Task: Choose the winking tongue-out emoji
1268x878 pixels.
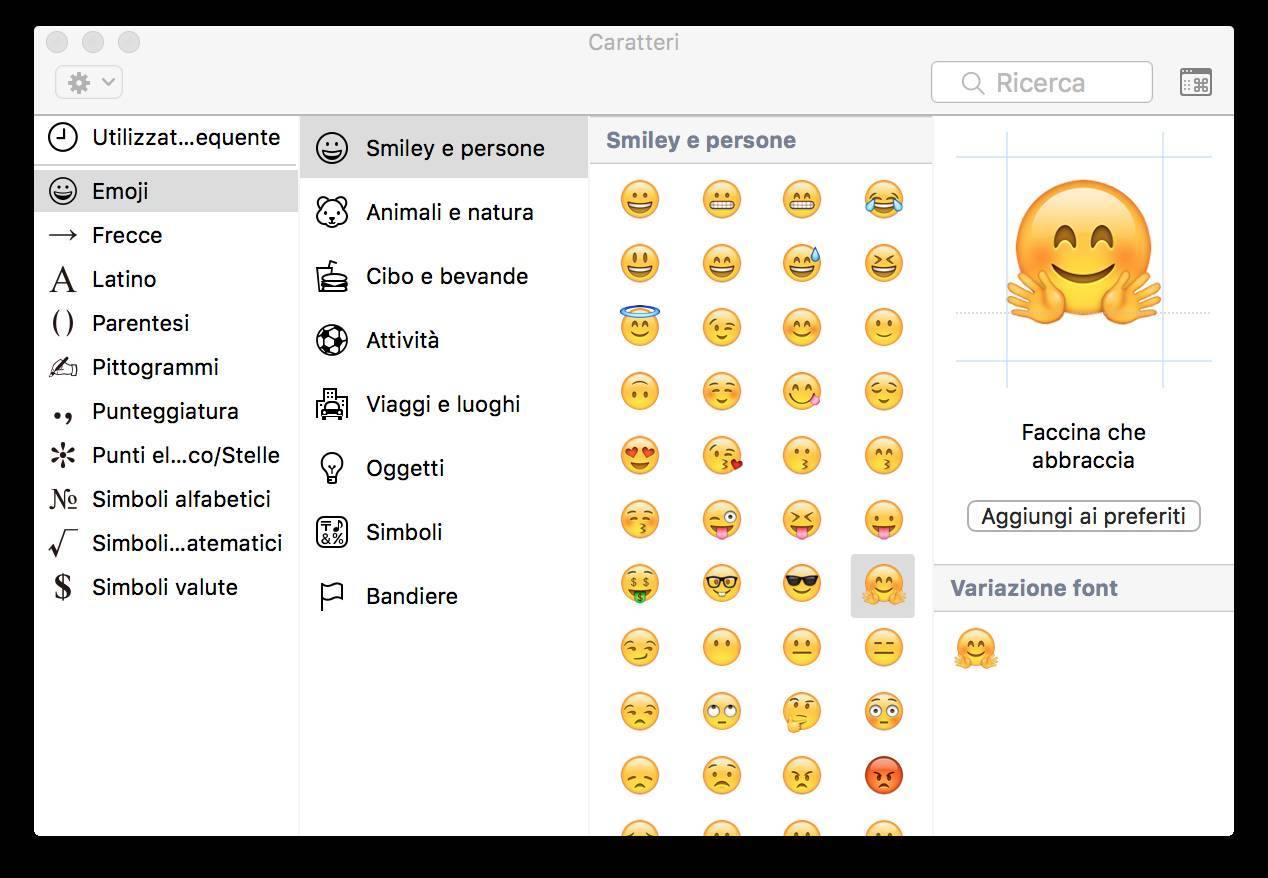Action: [721, 519]
